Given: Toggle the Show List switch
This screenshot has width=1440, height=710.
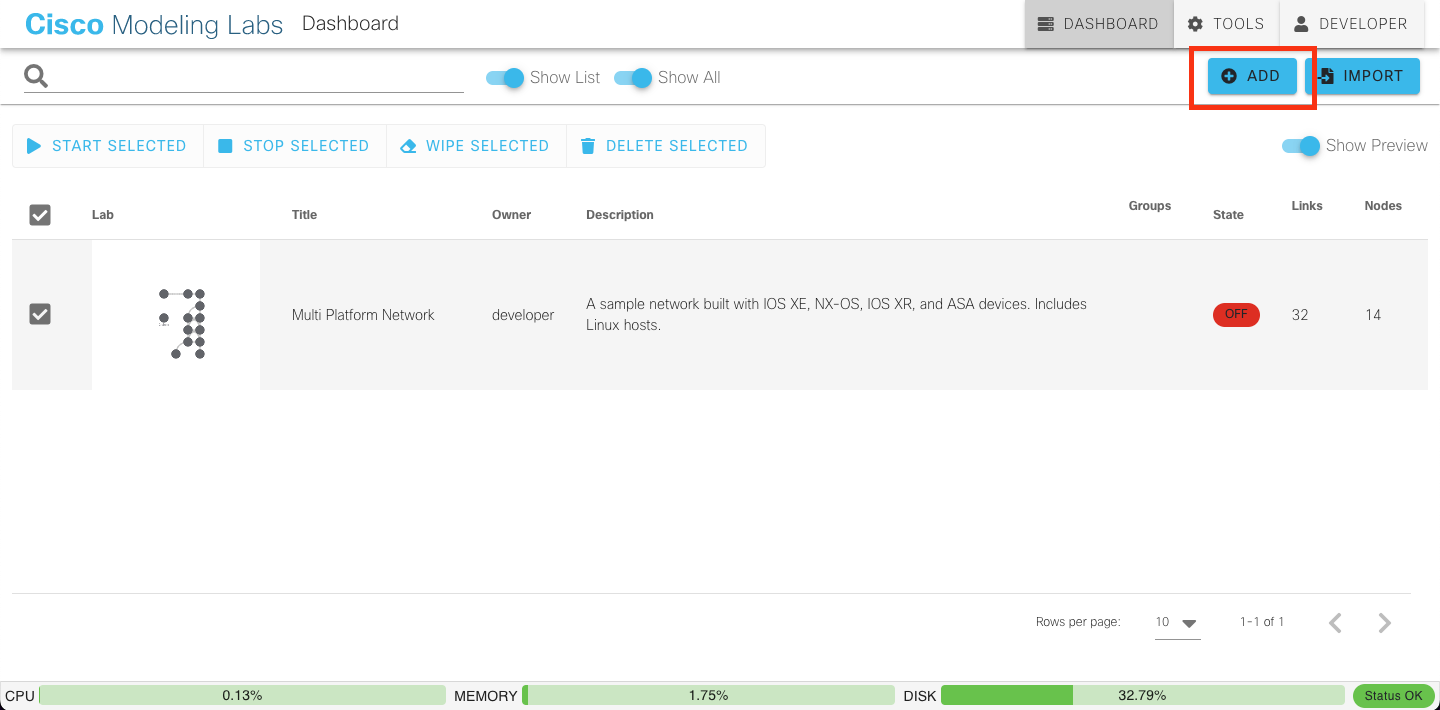Looking at the screenshot, I should pyautogui.click(x=505, y=78).
